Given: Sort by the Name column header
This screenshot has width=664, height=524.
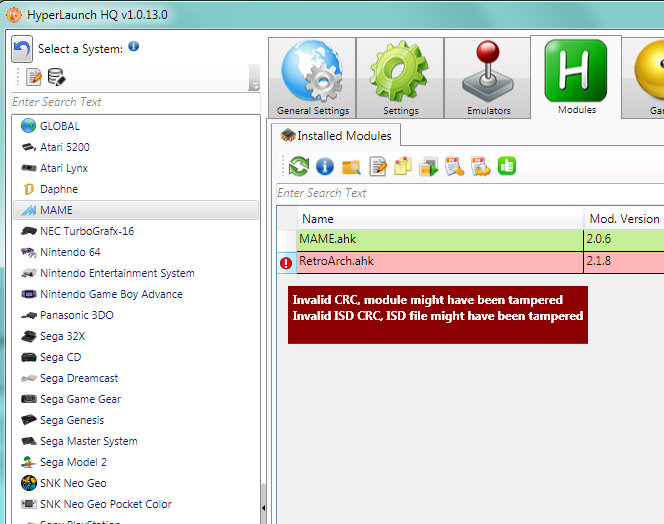Looking at the screenshot, I should [440, 219].
